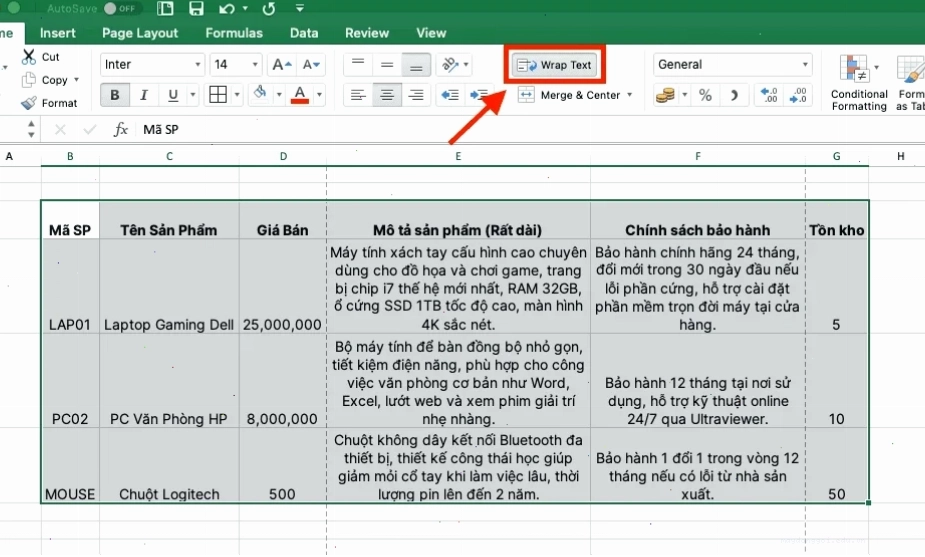The image size is (925, 557).
Task: Click the Increase Decimal icon
Action: 769,95
